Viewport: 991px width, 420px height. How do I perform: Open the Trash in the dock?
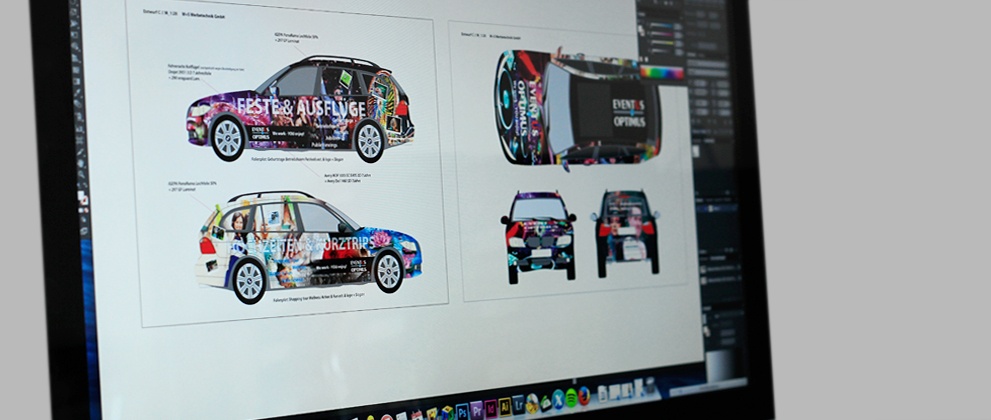point(650,385)
